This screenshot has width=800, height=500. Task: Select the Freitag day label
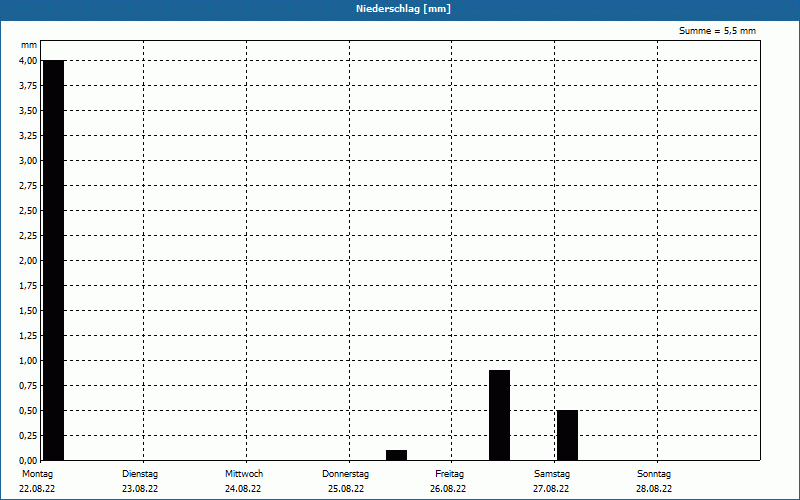click(x=449, y=474)
